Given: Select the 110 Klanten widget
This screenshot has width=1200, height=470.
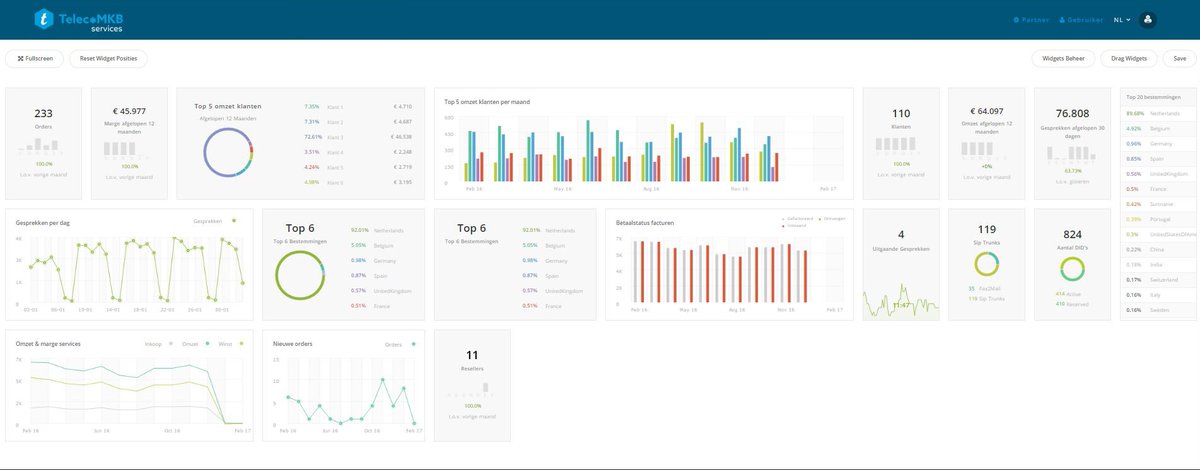Looking at the screenshot, I should [901, 143].
